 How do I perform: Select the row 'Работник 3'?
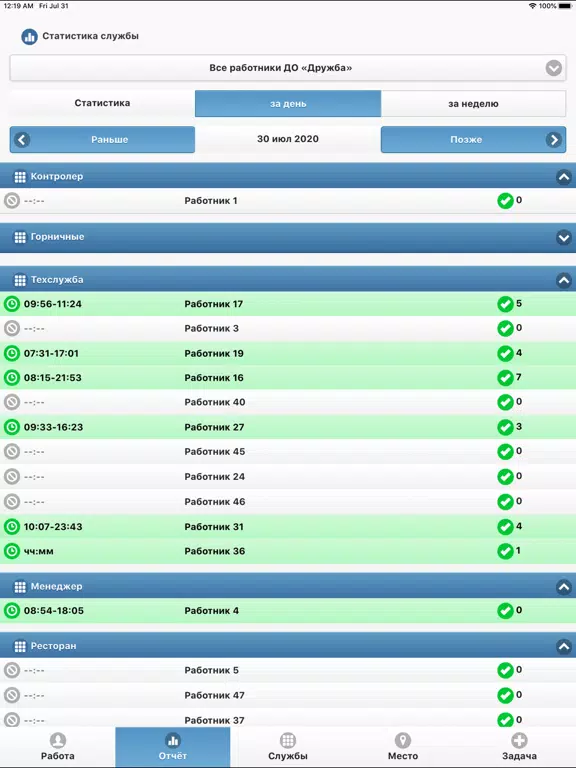[x=288, y=329]
